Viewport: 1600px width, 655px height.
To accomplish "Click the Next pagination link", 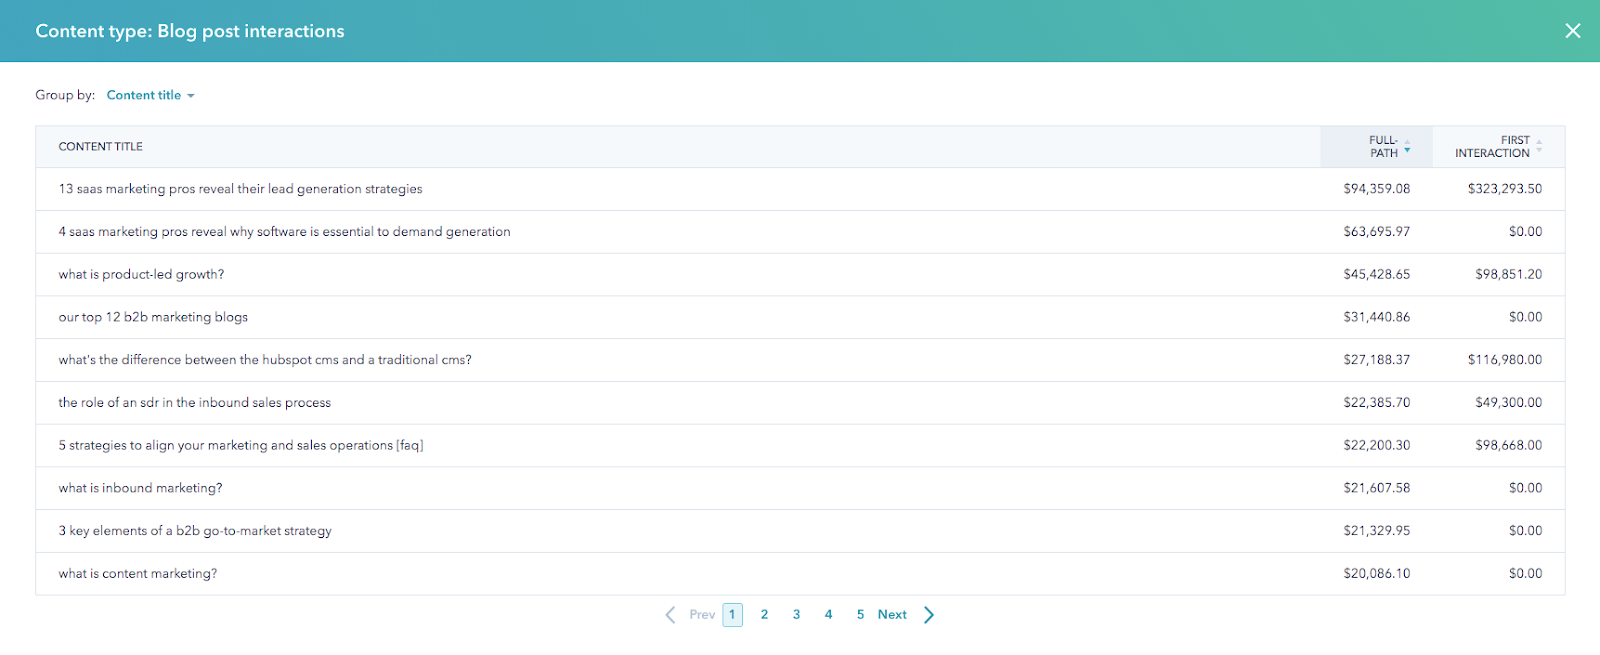I will tap(892, 615).
